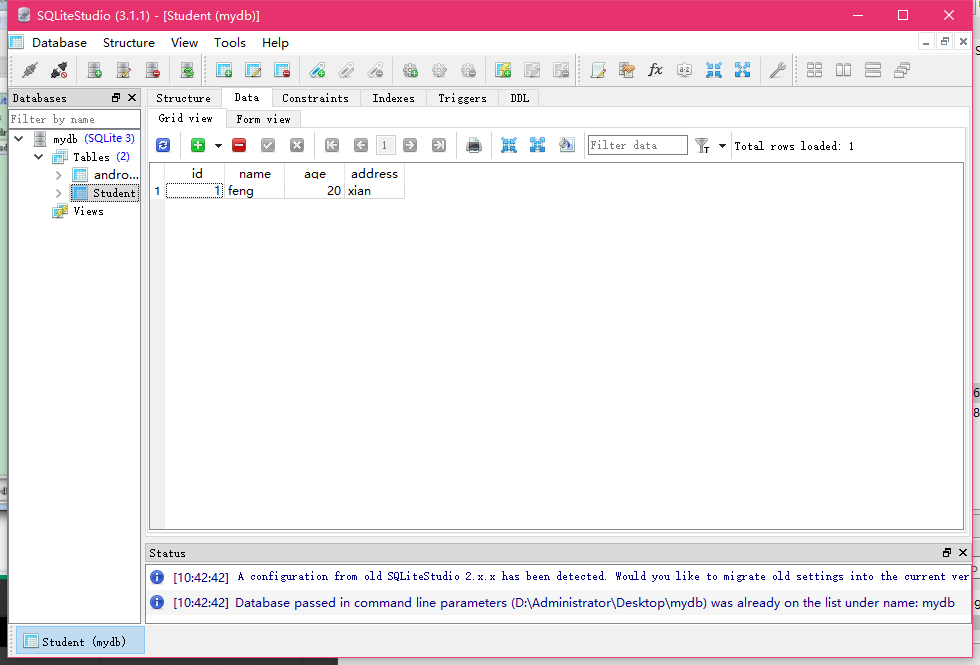Commit changes with checkmark icon
Image resolution: width=980 pixels, height=665 pixels.
tap(268, 145)
